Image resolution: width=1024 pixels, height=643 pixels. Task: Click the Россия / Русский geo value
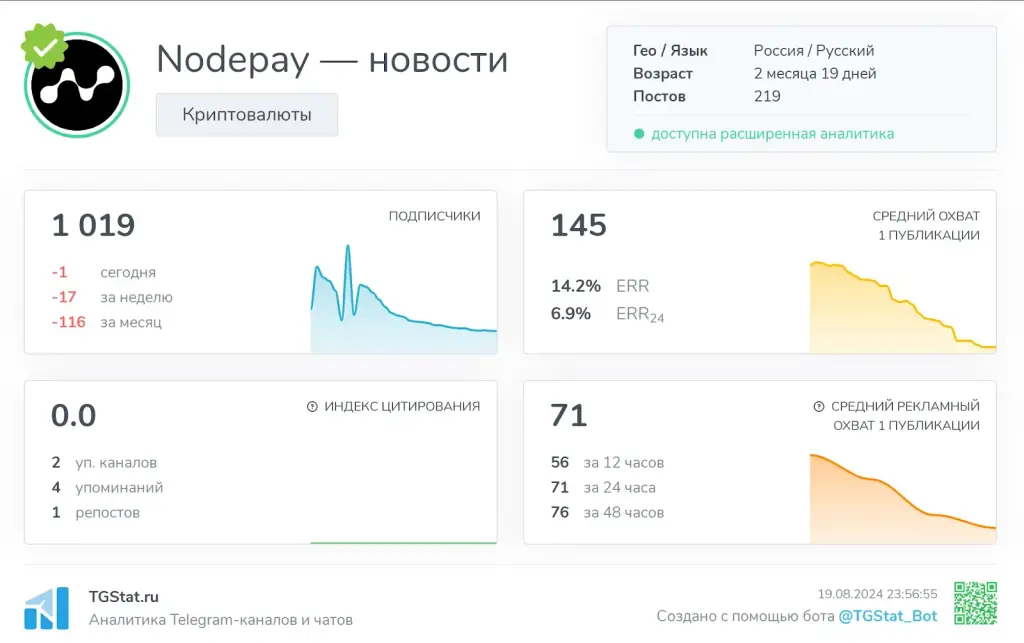pos(814,51)
